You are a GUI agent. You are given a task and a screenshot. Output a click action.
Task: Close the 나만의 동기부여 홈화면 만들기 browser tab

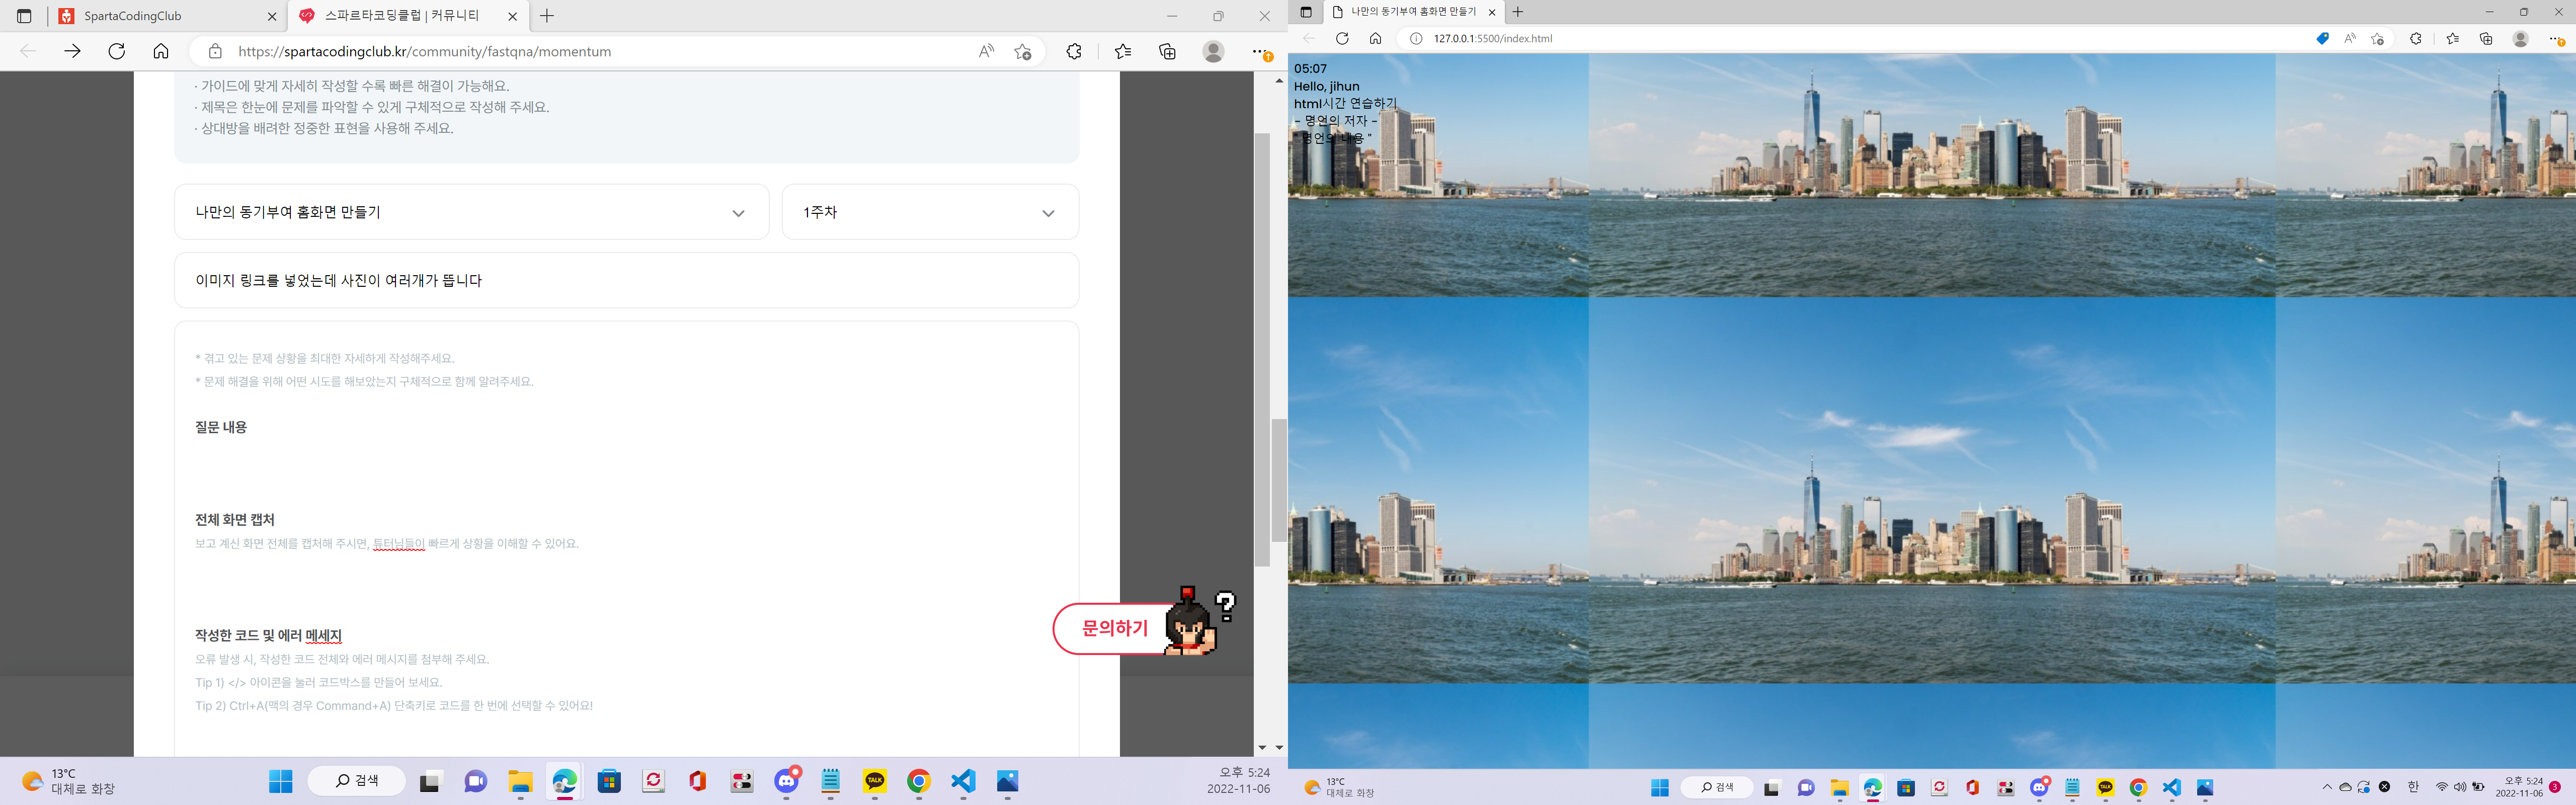1492,12
